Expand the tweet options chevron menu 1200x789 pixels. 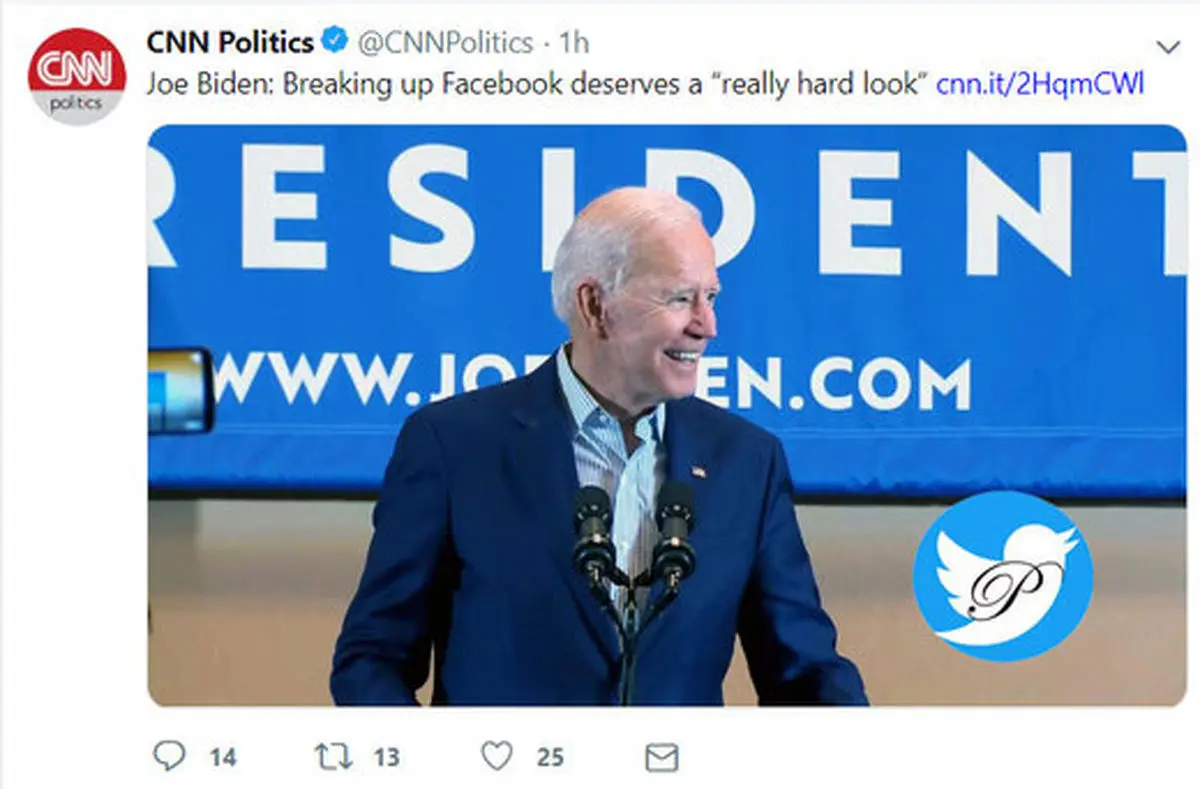[1167, 47]
